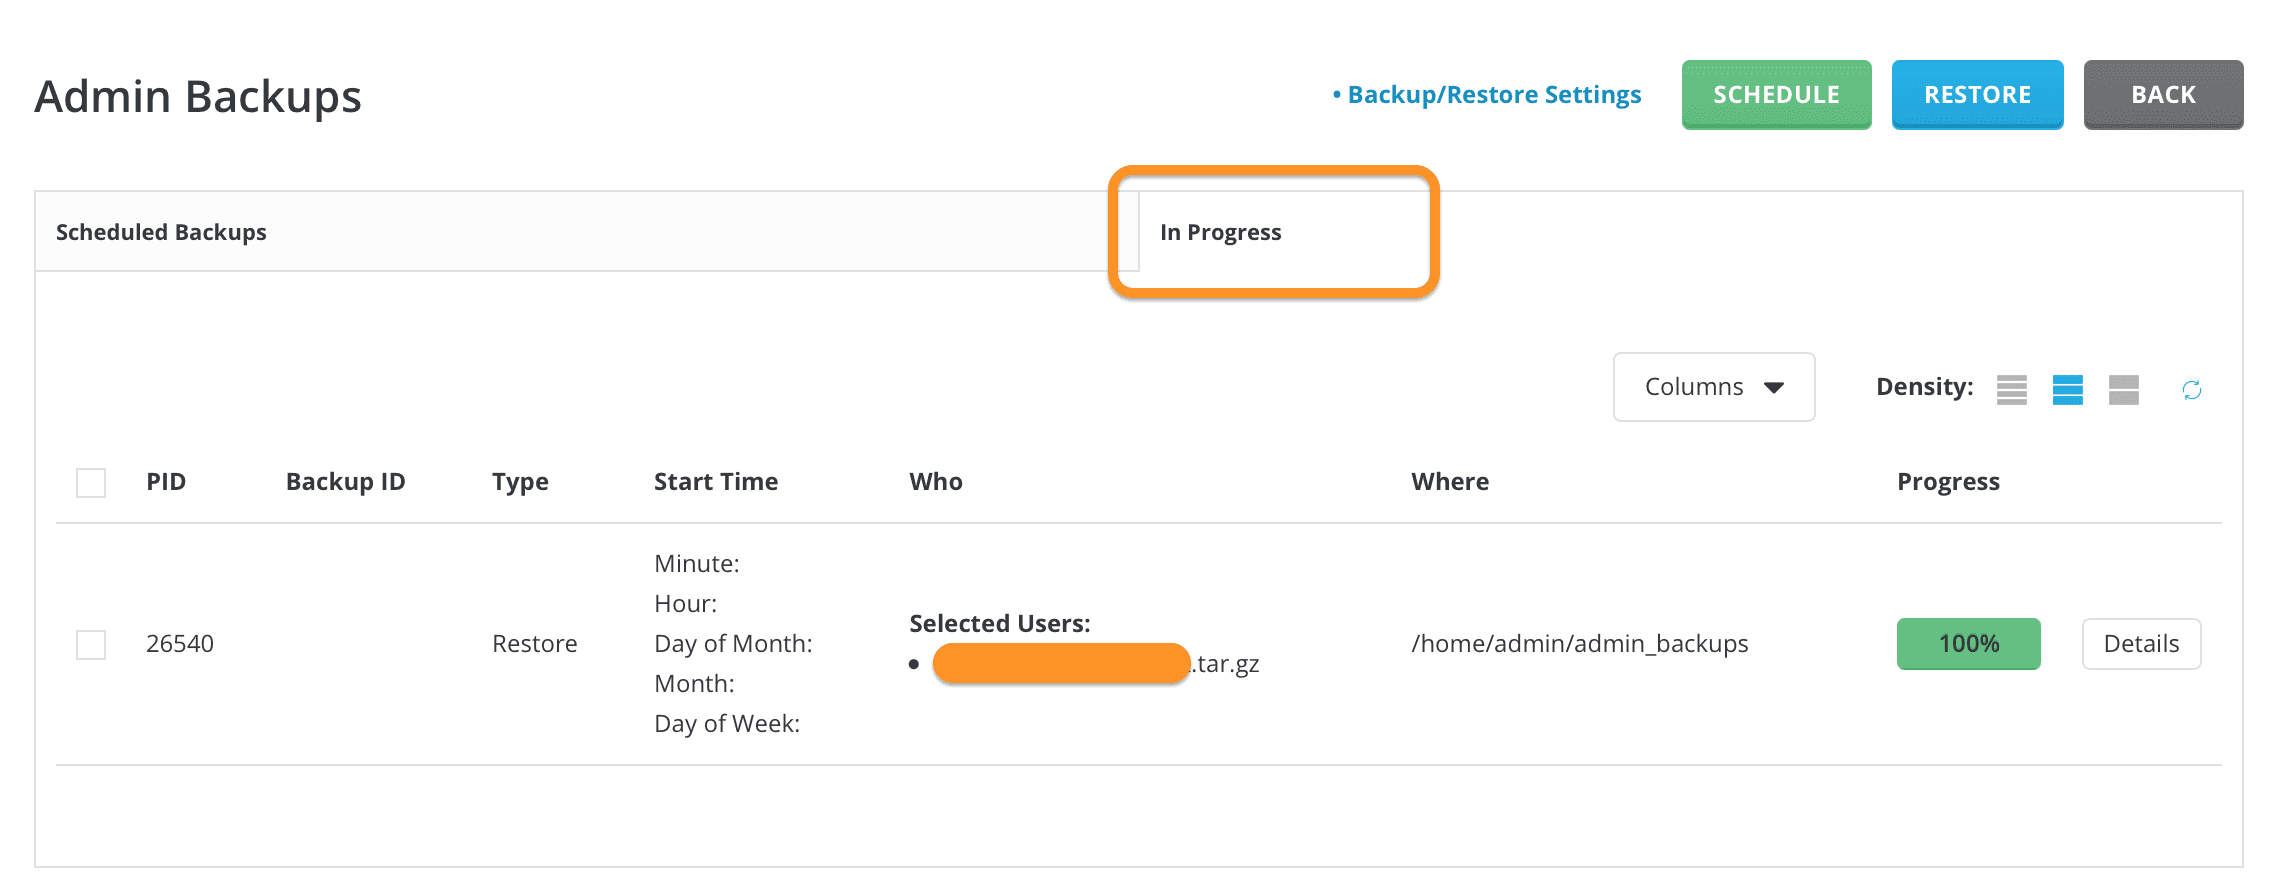Image resolution: width=2278 pixels, height=892 pixels.
Task: Click the RESTORE button
Action: tap(1976, 94)
